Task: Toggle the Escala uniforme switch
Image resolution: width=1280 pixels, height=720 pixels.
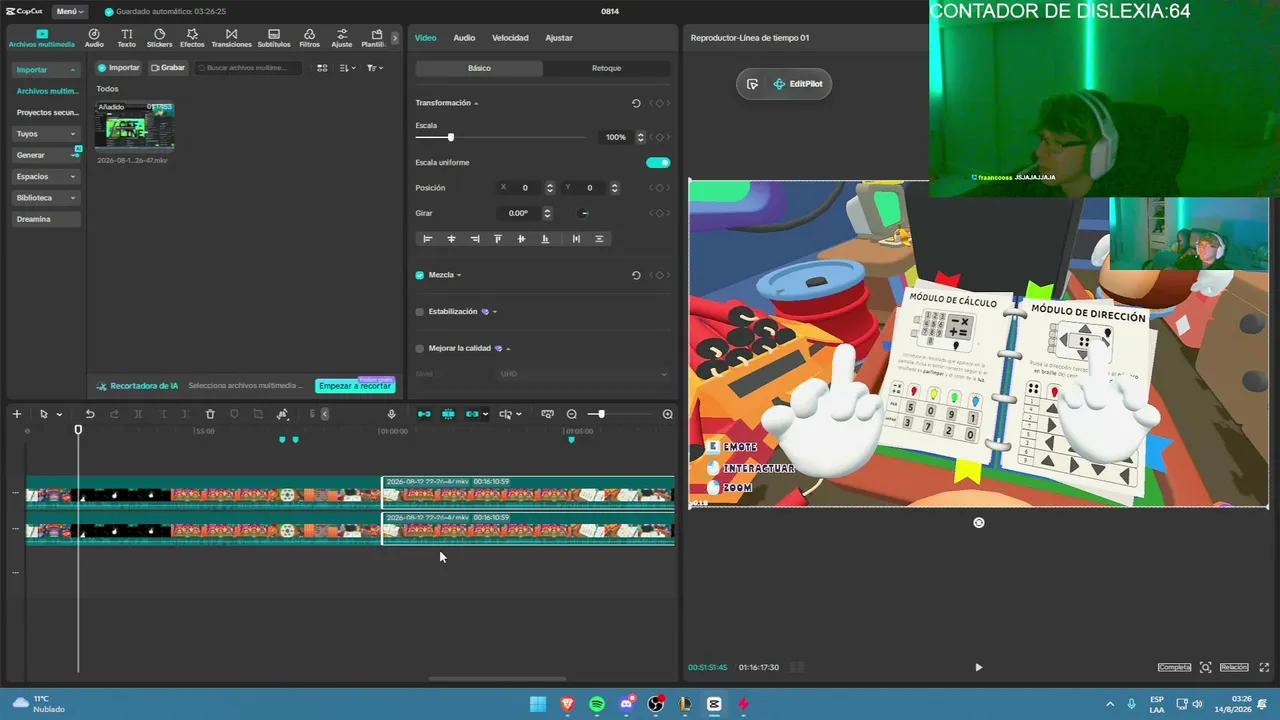Action: pos(658,162)
